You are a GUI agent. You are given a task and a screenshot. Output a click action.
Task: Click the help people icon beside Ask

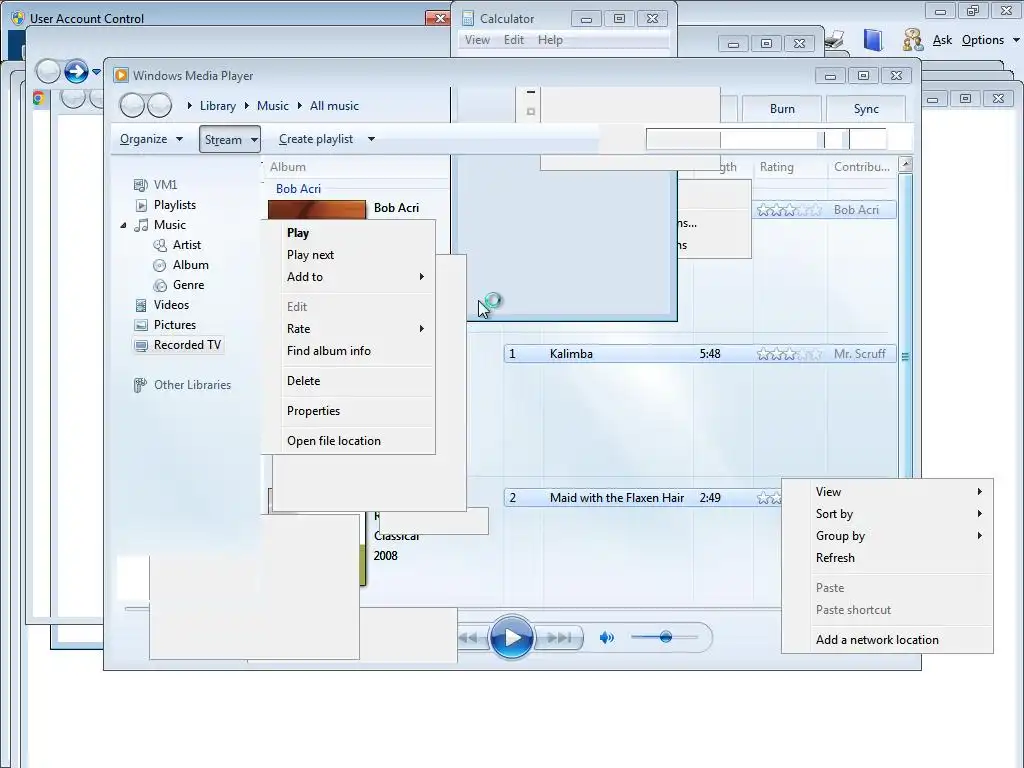[x=912, y=40]
